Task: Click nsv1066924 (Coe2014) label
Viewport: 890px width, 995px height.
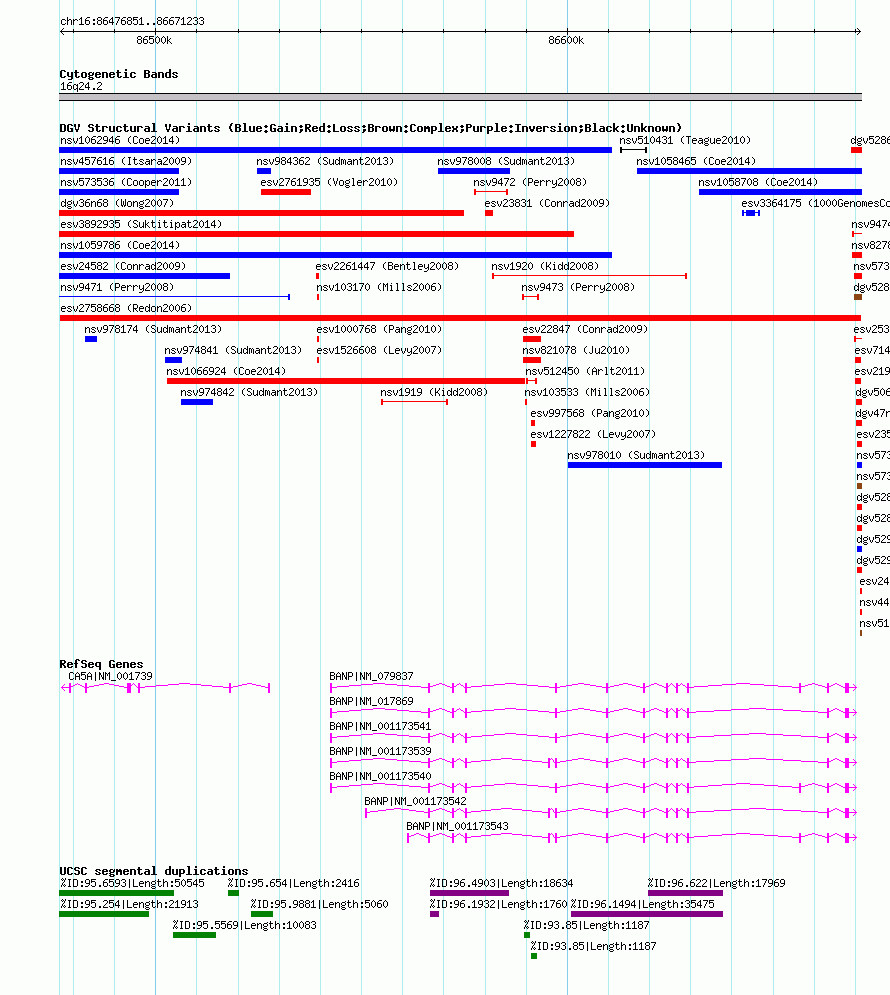Action: (226, 371)
